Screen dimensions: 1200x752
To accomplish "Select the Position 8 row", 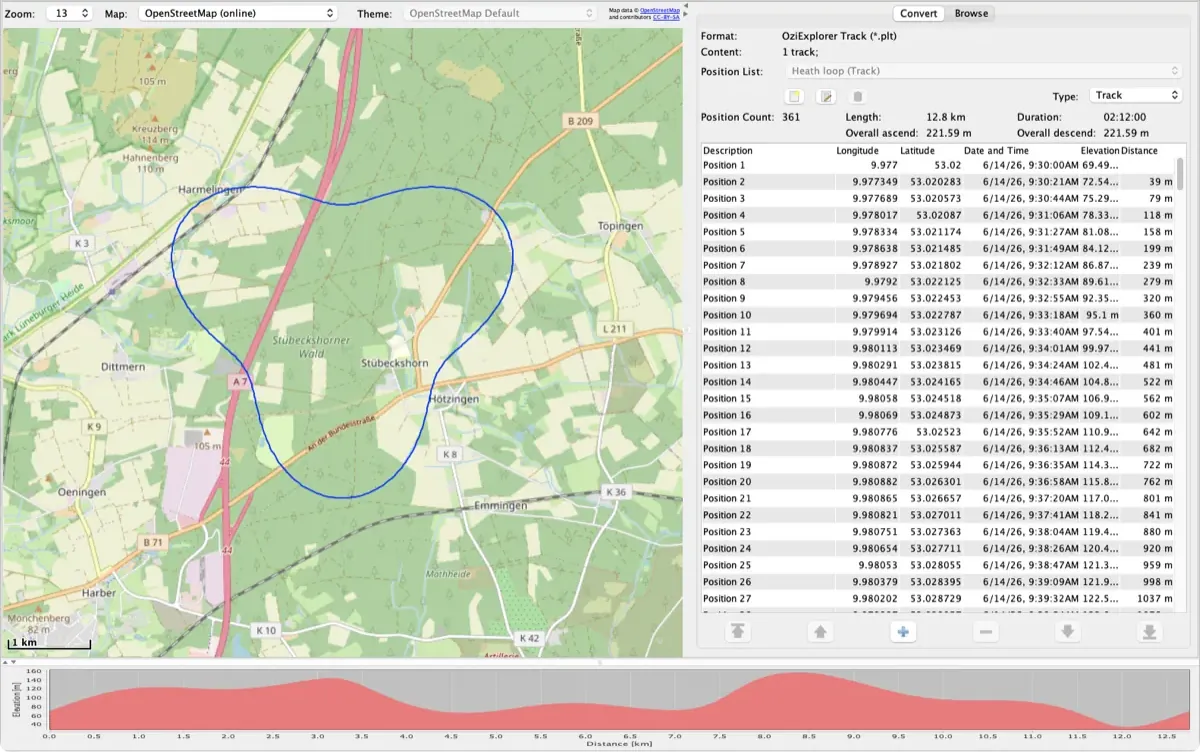I will click(937, 282).
